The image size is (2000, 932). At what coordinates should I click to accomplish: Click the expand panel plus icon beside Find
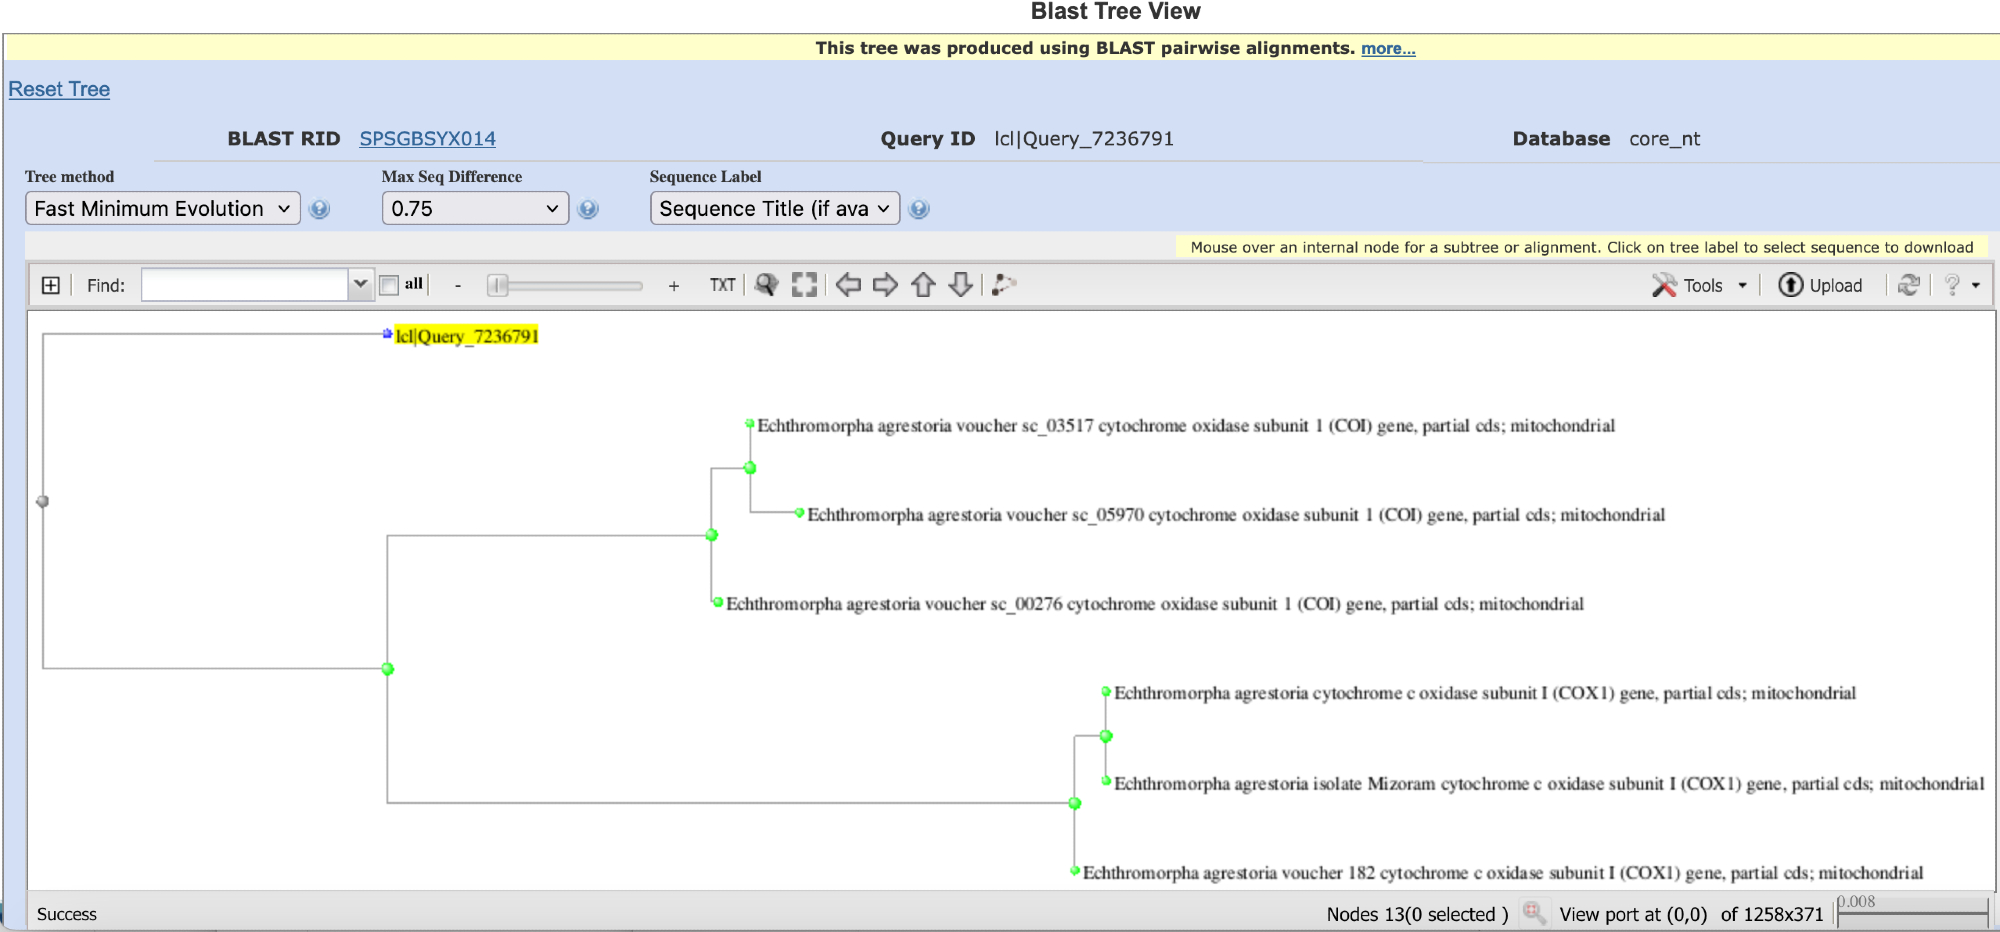pos(50,286)
